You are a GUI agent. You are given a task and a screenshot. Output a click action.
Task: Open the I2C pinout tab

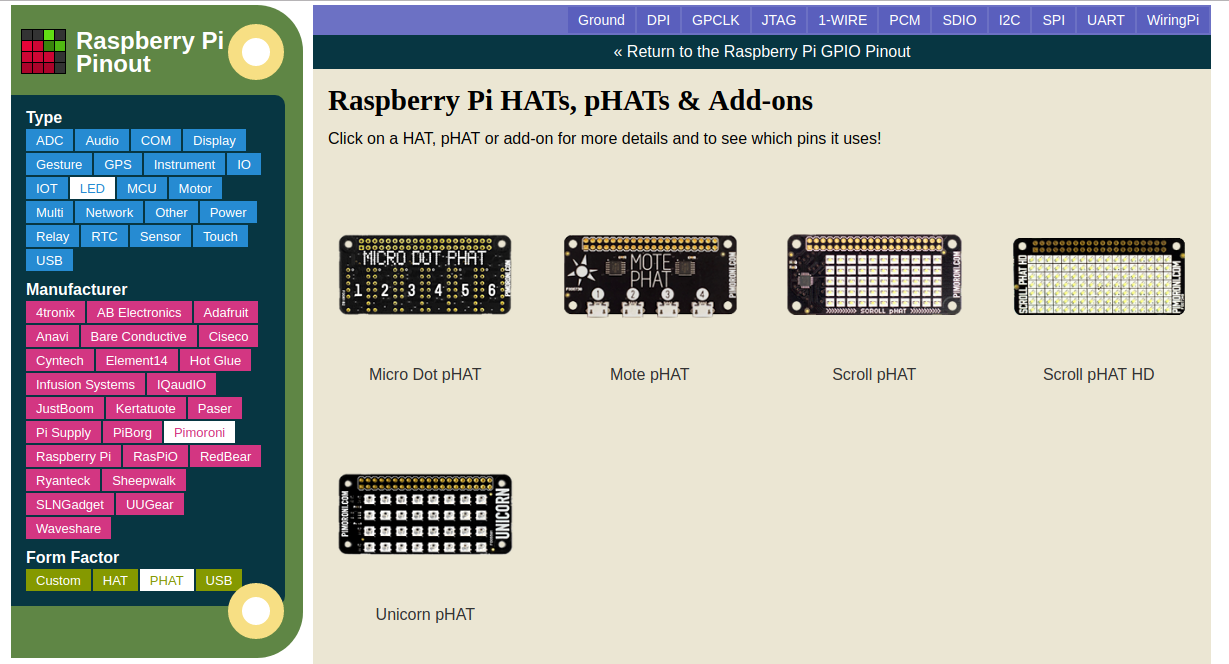(x=1009, y=20)
